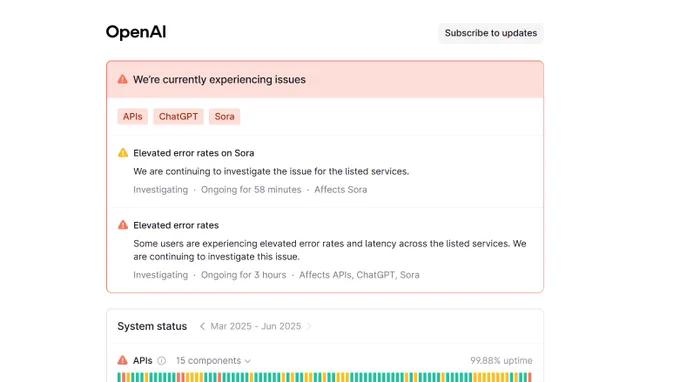Click the red warning icon beside Elevated error rates

[x=123, y=225]
